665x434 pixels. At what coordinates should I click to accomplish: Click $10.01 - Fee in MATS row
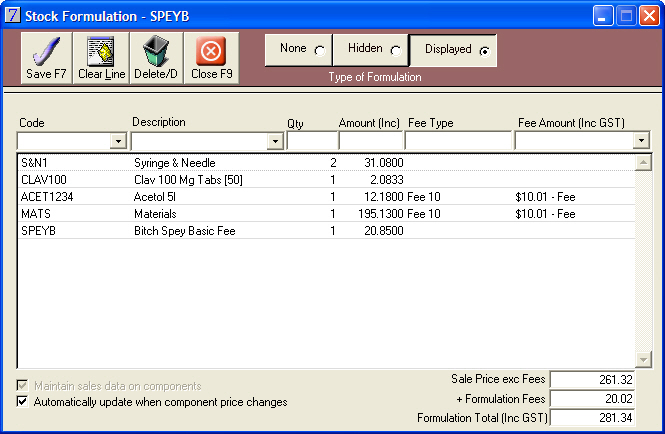point(545,214)
